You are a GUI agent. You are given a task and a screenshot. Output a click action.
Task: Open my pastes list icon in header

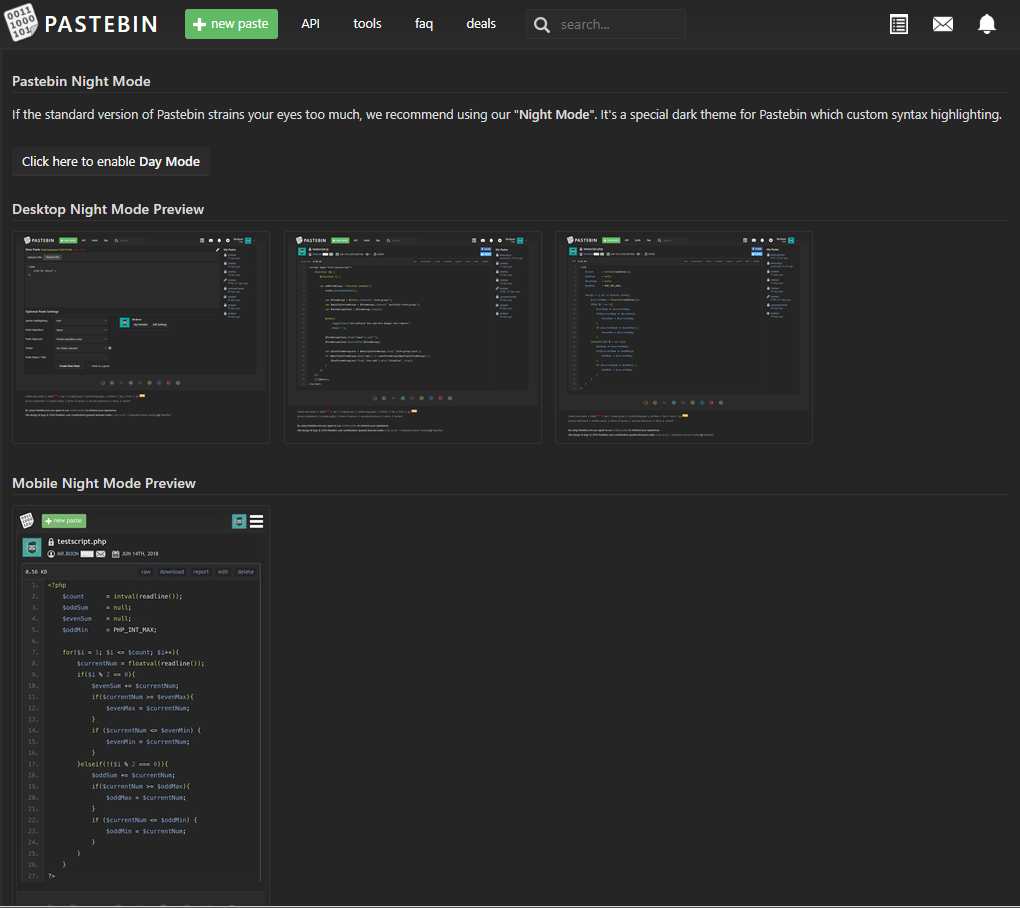tap(899, 24)
